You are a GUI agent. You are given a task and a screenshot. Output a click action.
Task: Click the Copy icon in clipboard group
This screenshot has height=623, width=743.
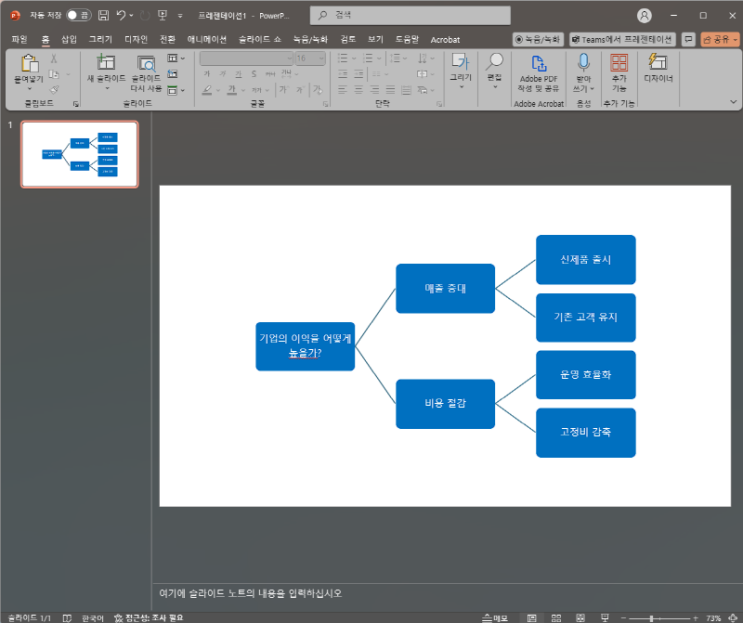click(54, 74)
